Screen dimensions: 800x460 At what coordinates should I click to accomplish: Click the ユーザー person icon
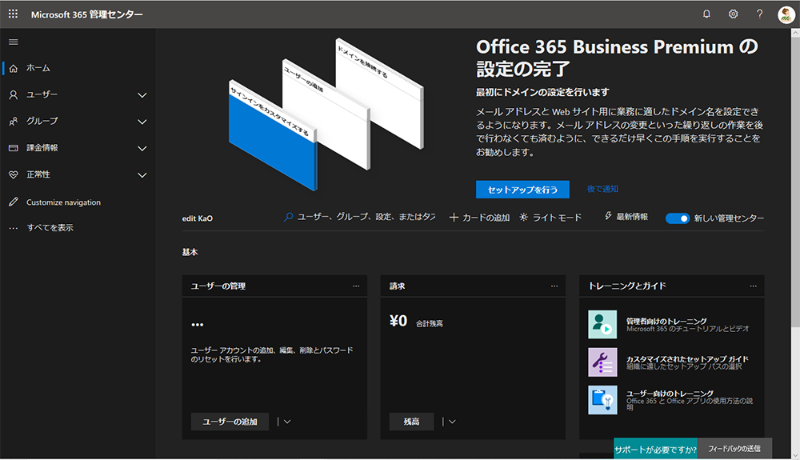[x=14, y=95]
